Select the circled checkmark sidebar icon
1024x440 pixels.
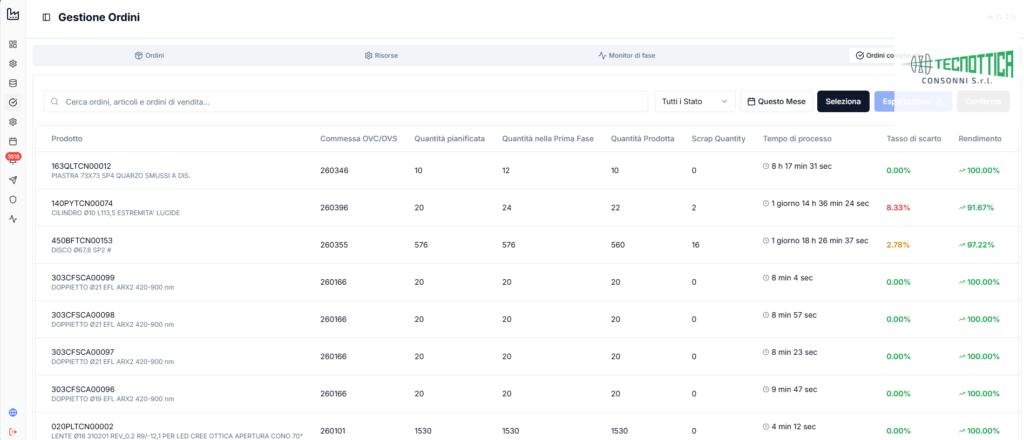tap(12, 102)
